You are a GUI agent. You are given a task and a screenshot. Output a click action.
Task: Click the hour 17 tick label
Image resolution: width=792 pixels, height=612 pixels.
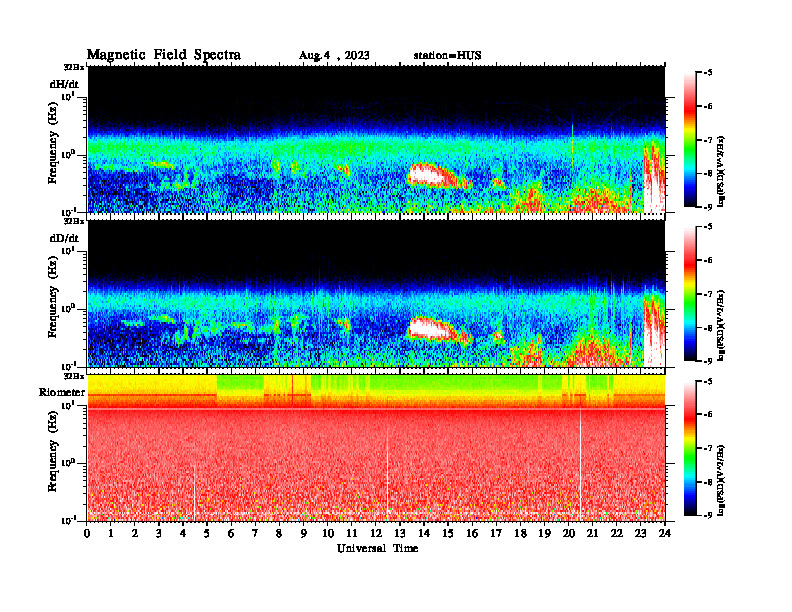[497, 533]
